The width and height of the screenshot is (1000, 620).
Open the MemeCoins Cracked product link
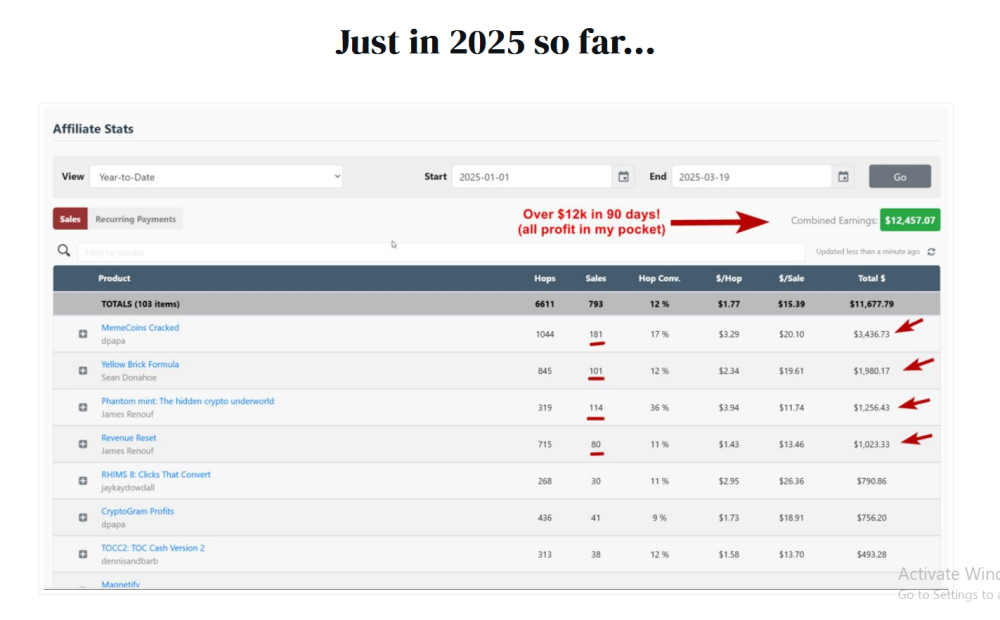pyautogui.click(x=140, y=327)
